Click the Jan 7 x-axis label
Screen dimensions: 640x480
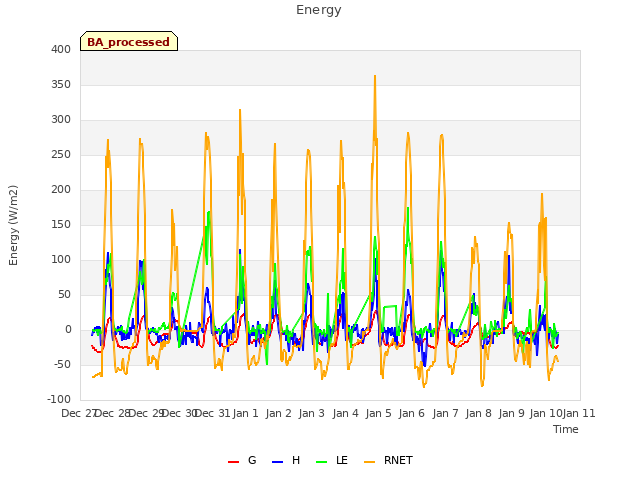(x=445, y=414)
